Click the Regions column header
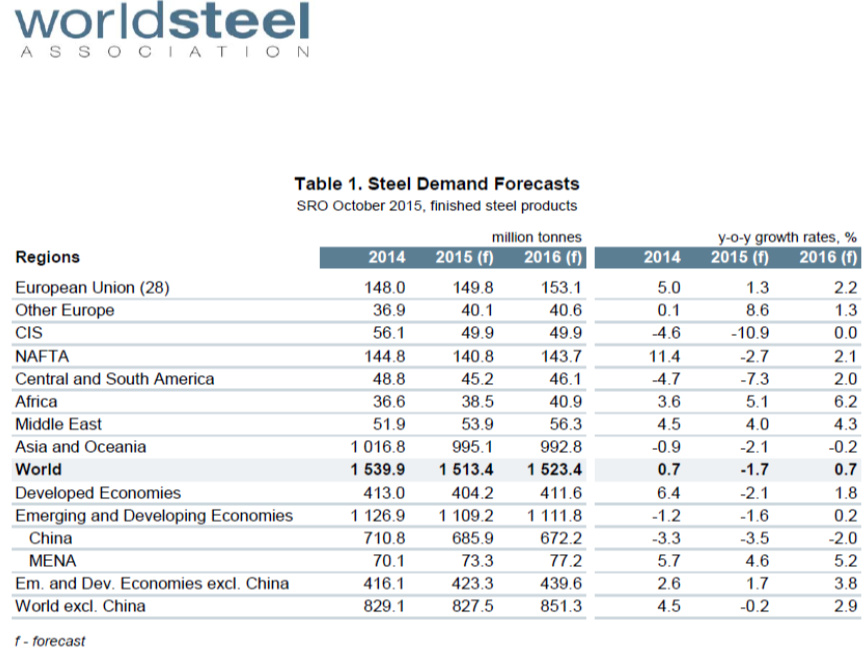Viewport: 866px width, 648px height. click(x=48, y=257)
